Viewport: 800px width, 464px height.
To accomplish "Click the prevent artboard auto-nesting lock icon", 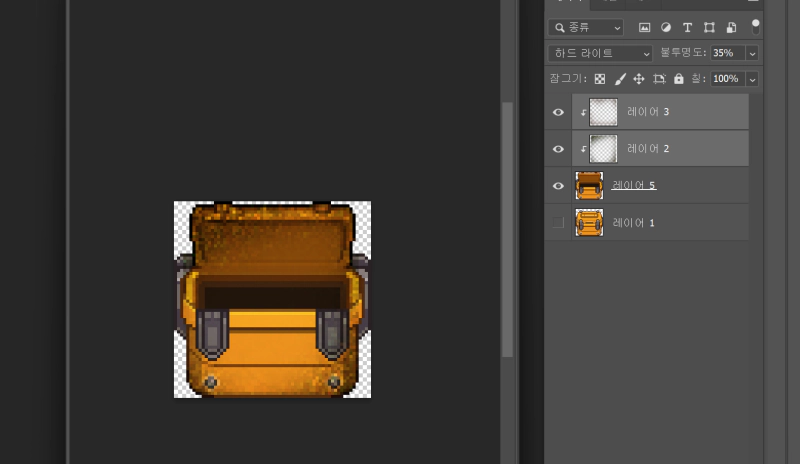I will pyautogui.click(x=659, y=79).
